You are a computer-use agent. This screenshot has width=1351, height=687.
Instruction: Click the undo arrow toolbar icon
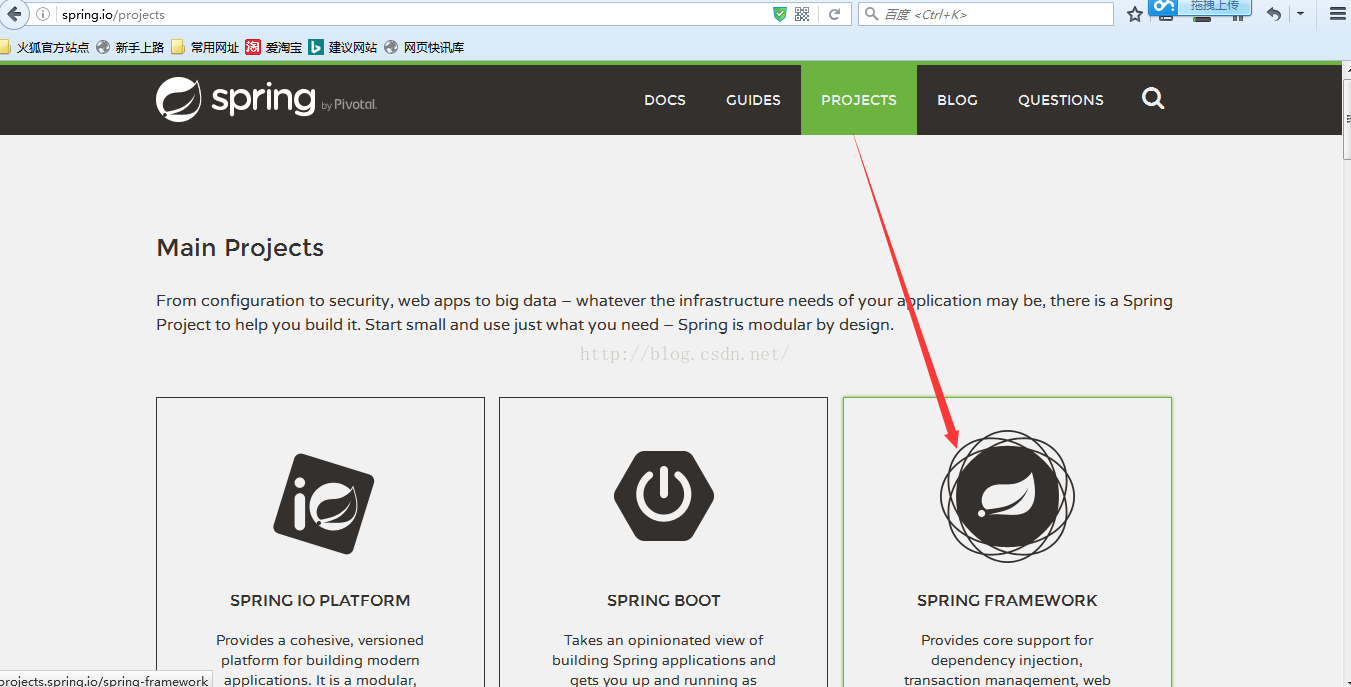point(1274,14)
